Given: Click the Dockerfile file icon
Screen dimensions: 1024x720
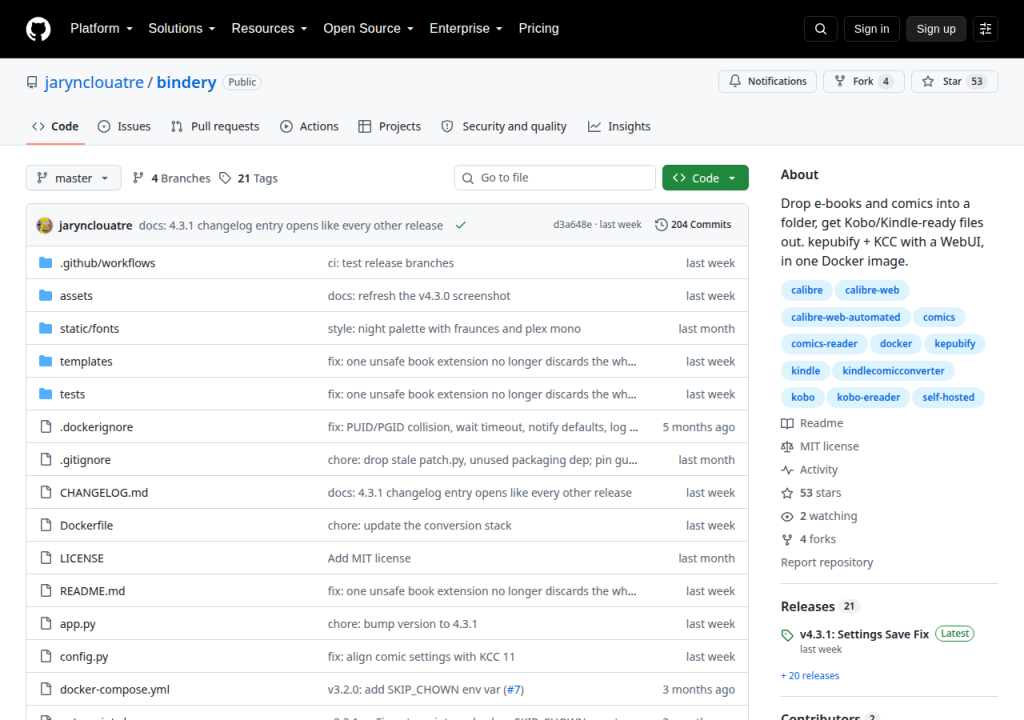Looking at the screenshot, I should [46, 525].
